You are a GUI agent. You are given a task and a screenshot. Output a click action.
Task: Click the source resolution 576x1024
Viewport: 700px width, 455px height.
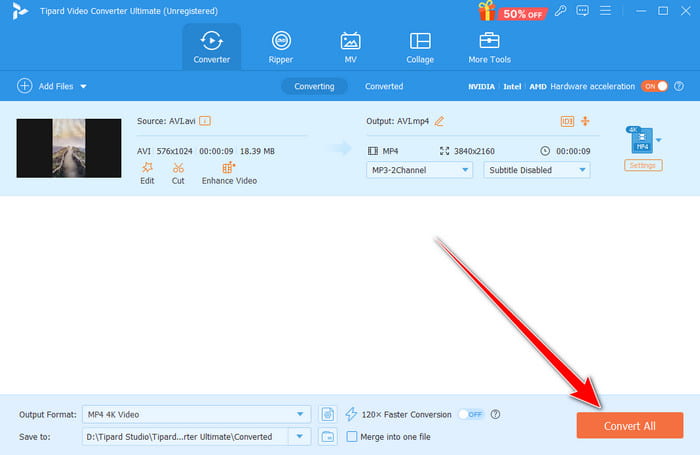[175, 151]
